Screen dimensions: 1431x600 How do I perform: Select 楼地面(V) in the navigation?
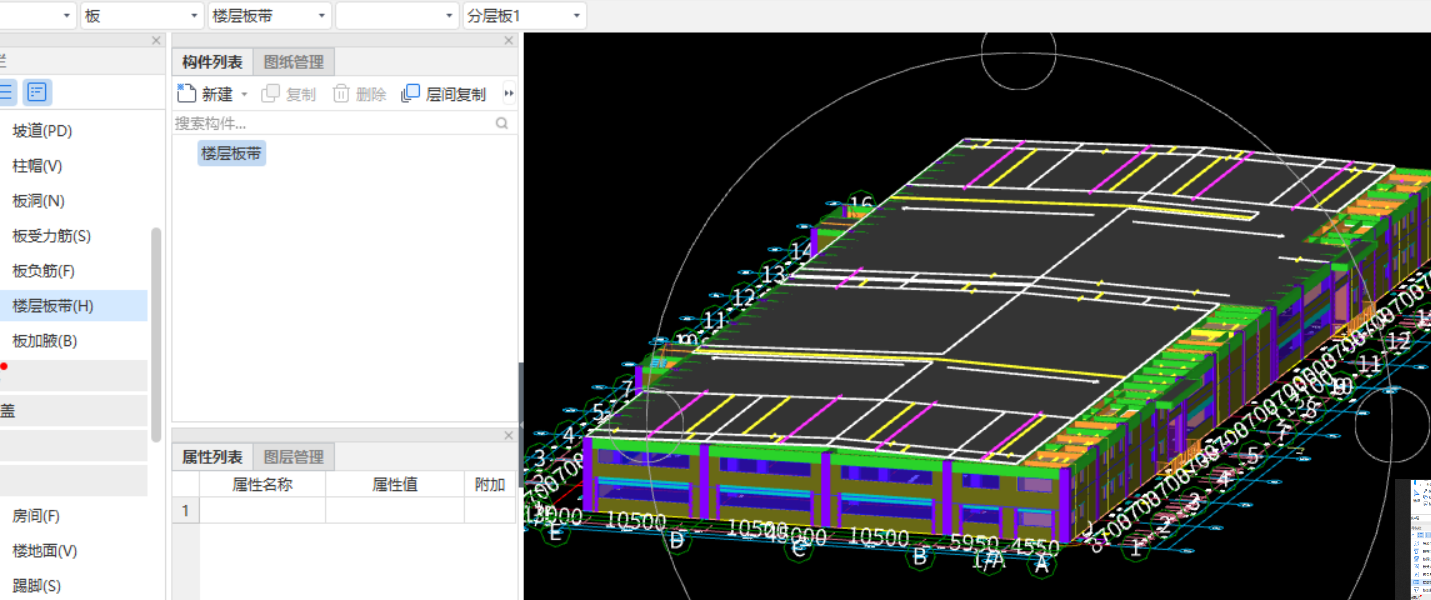pos(44,551)
